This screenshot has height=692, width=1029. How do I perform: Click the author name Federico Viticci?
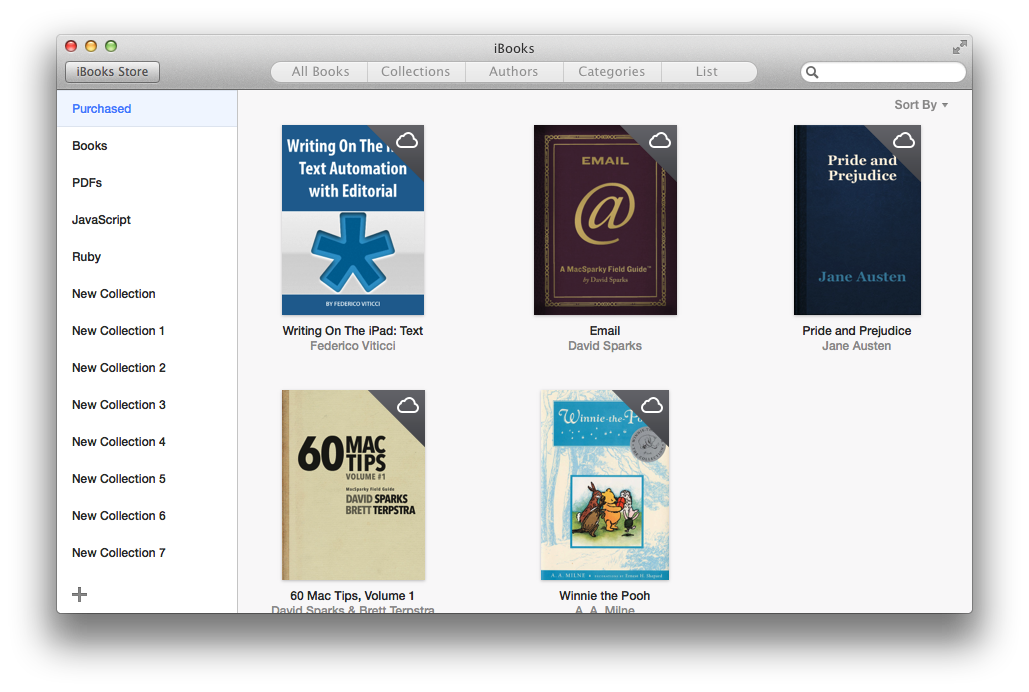click(x=353, y=346)
